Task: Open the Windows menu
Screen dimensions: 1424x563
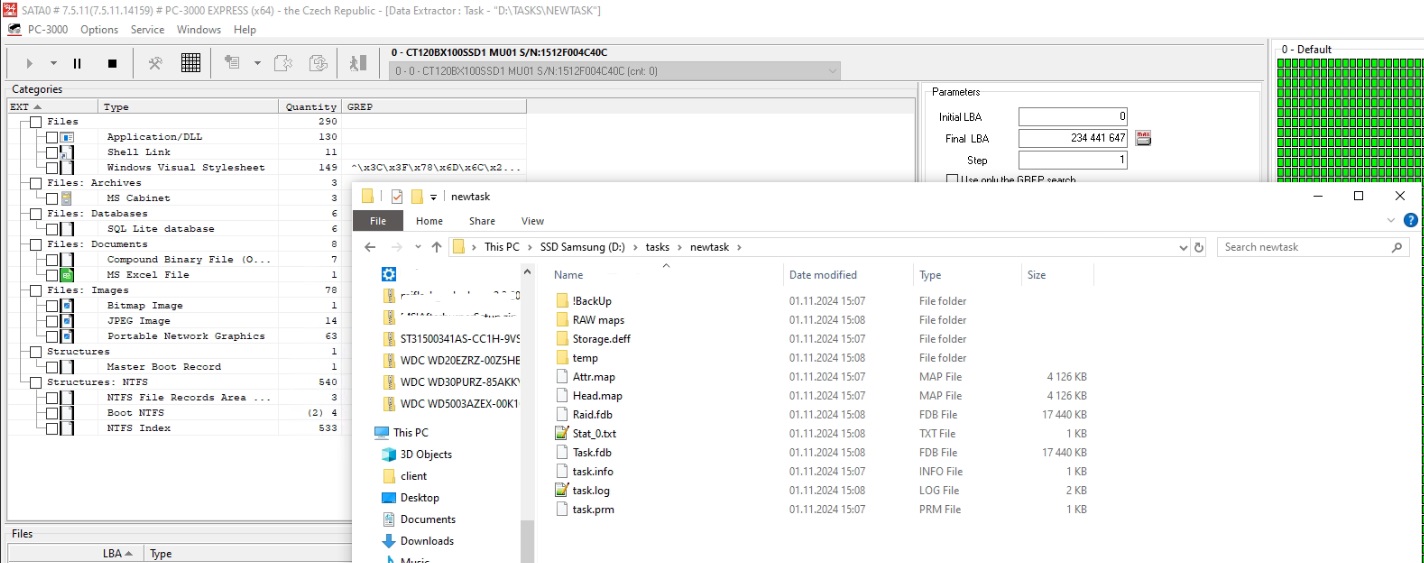Action: [199, 29]
